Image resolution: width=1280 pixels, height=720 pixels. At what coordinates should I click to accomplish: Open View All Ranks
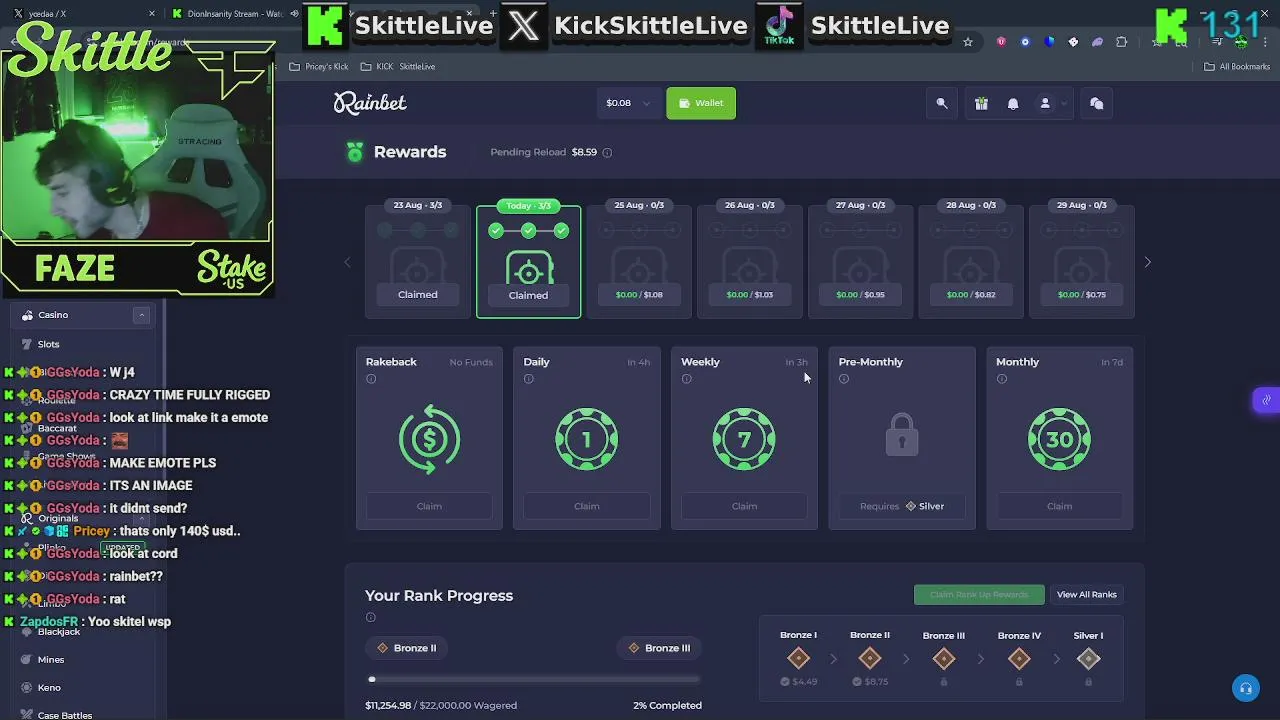1087,595
